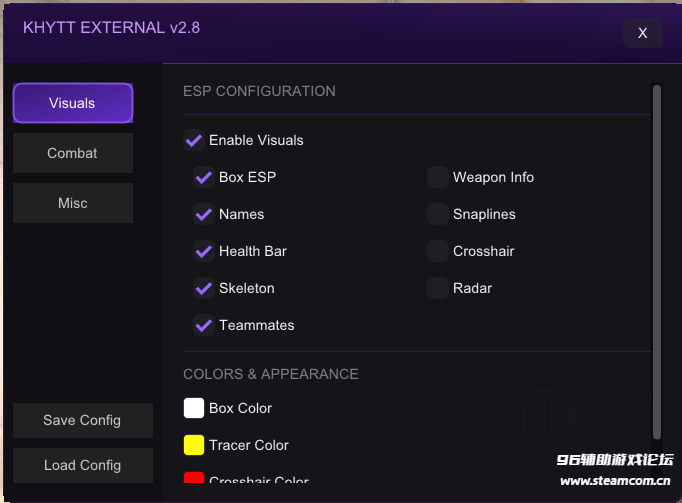Enable the Weapon Info checkbox
Screen dimensions: 682x503
coord(437,178)
